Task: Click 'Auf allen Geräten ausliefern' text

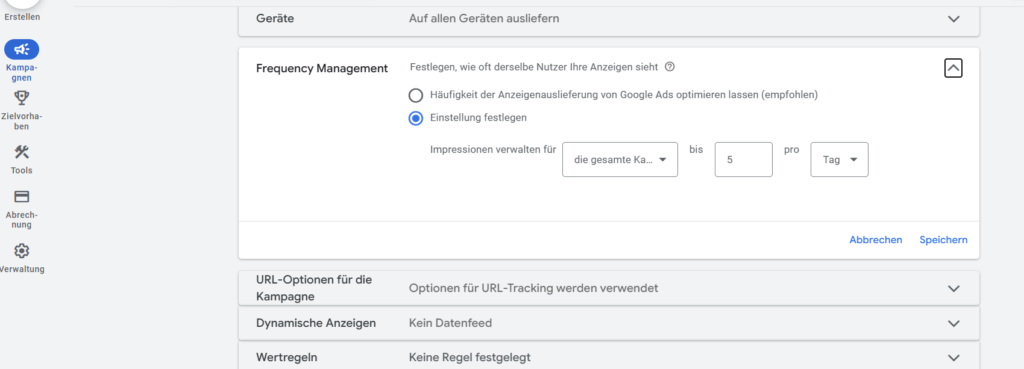Action: [x=484, y=19]
